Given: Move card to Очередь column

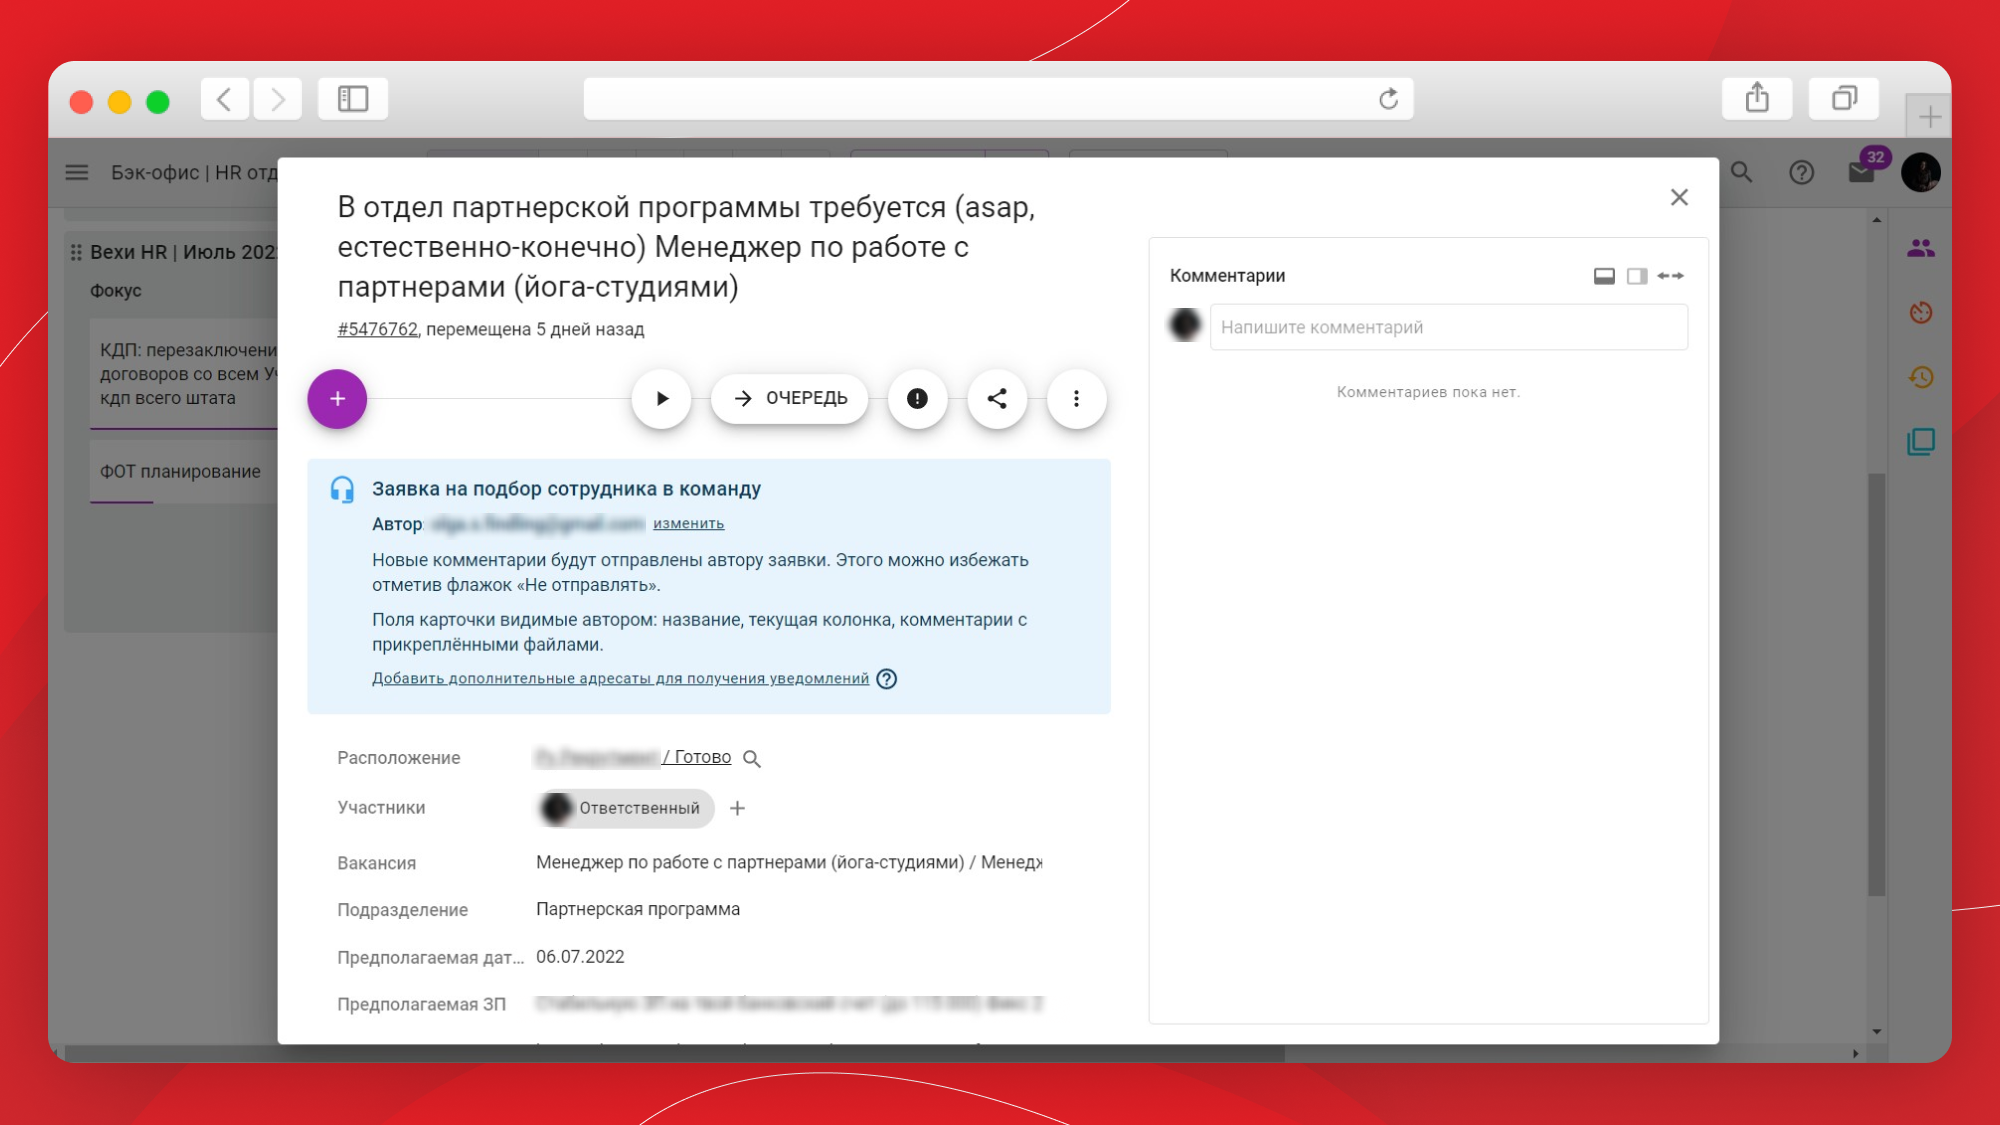Looking at the screenshot, I should coord(790,398).
